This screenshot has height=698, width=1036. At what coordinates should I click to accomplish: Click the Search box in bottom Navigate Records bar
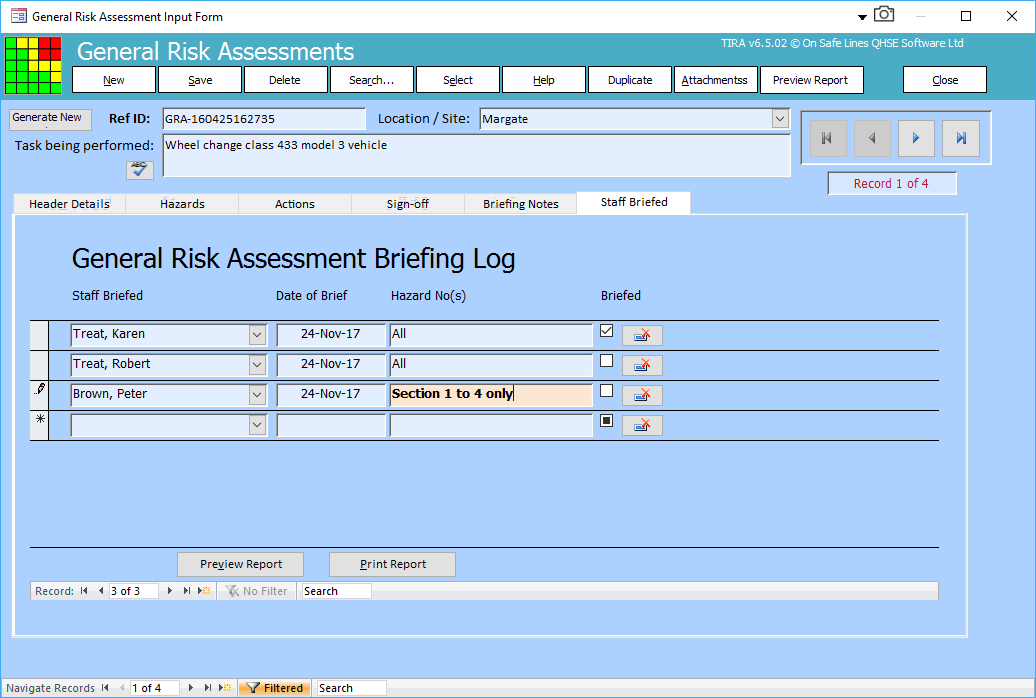(x=352, y=688)
